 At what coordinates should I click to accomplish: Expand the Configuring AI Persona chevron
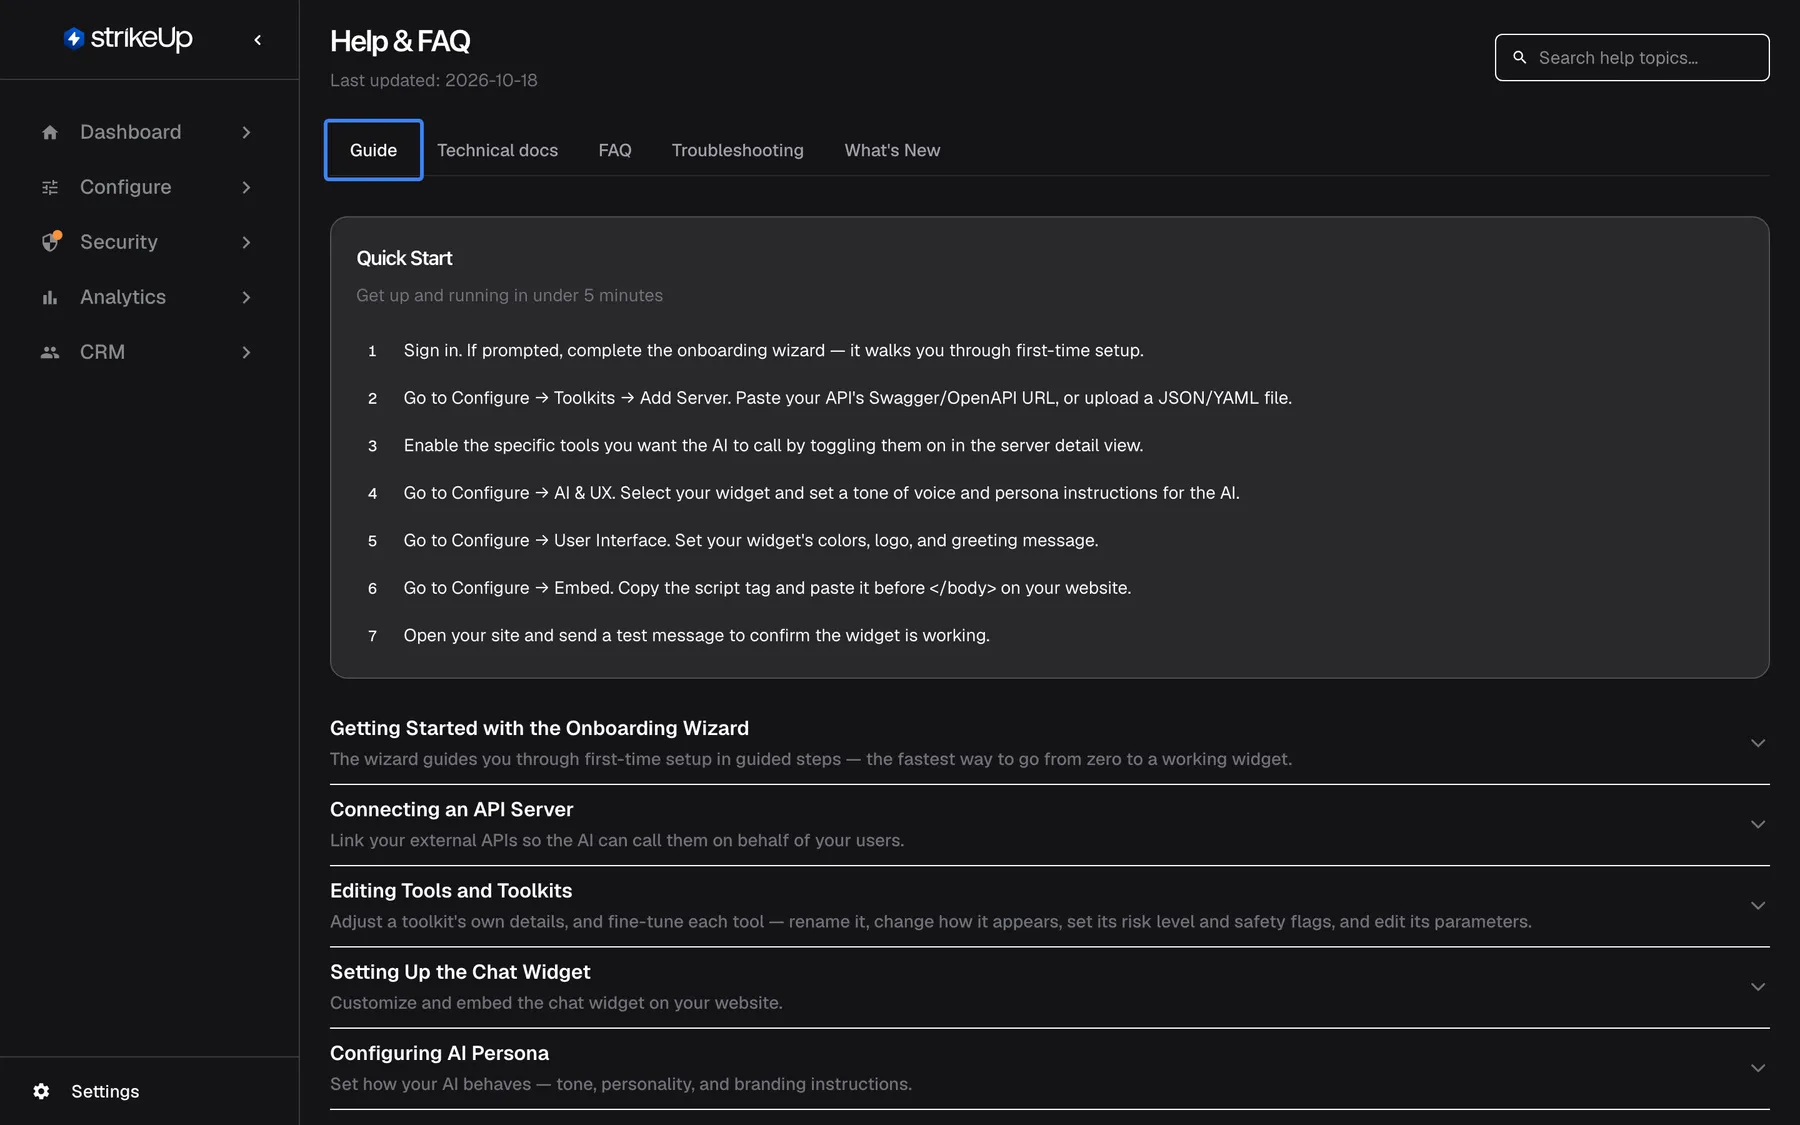click(x=1758, y=1068)
